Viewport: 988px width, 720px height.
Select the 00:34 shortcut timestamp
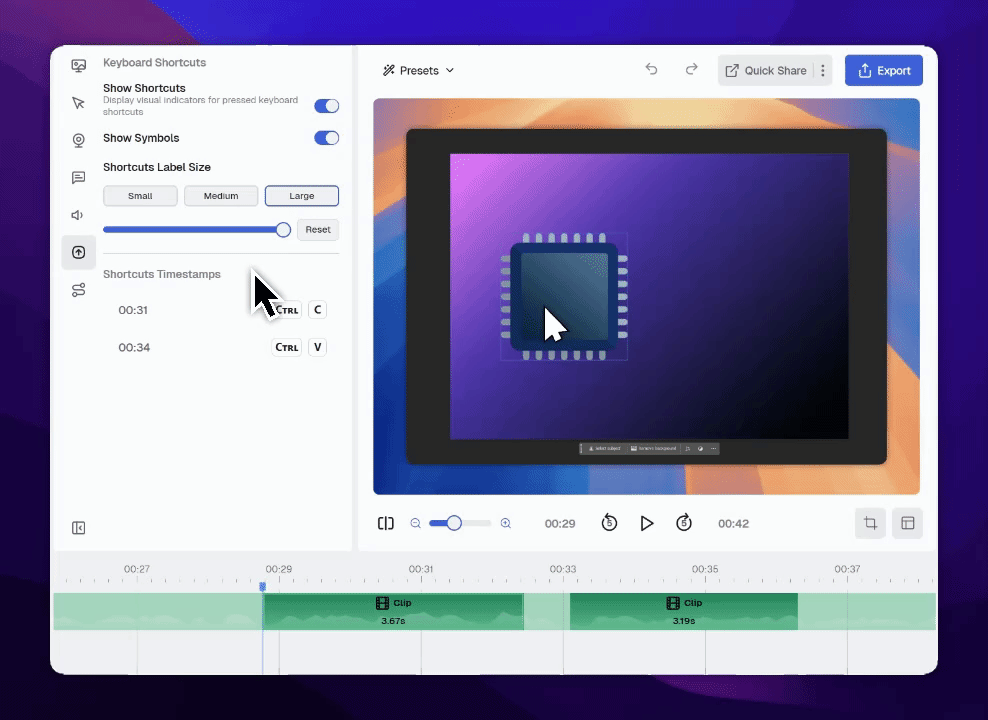[x=134, y=348]
